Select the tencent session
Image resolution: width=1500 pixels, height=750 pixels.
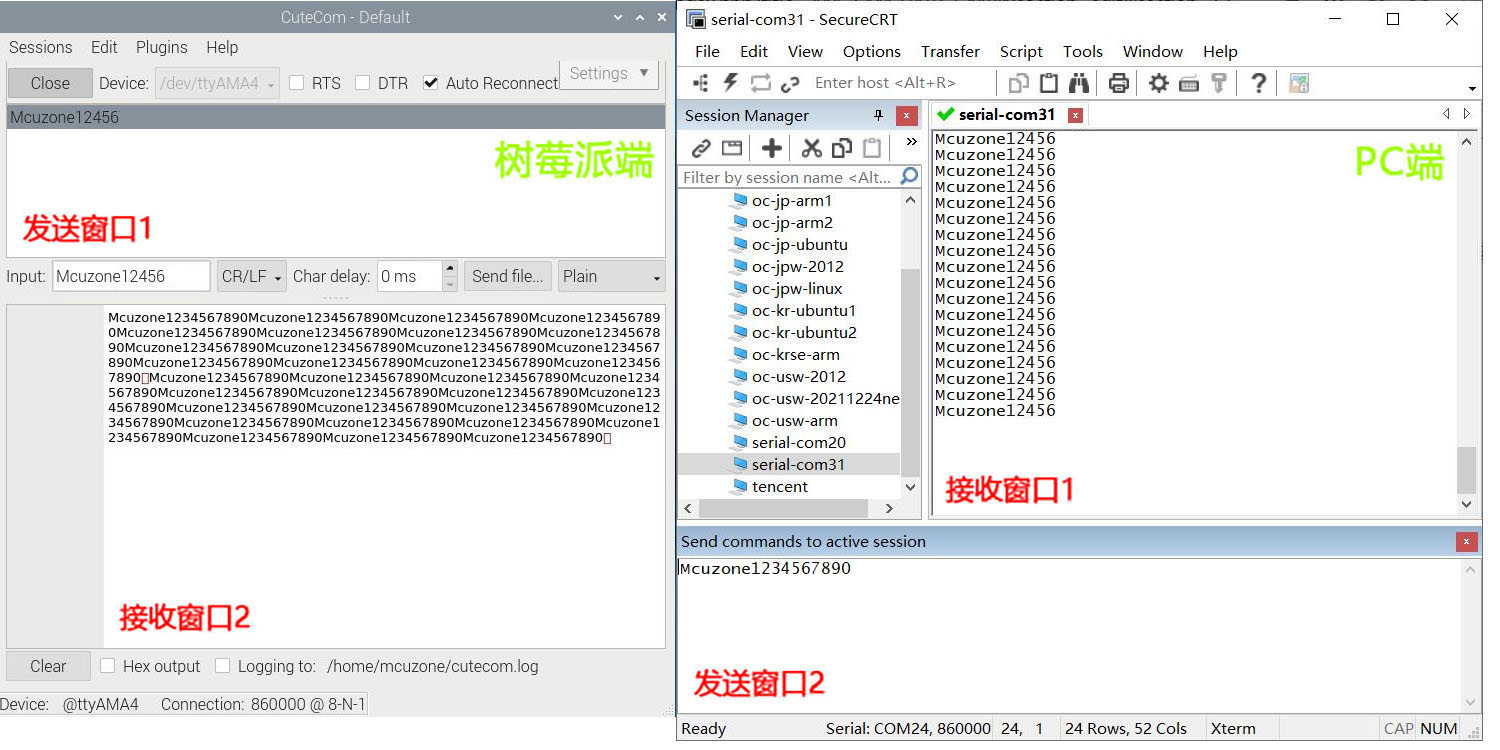(x=779, y=486)
